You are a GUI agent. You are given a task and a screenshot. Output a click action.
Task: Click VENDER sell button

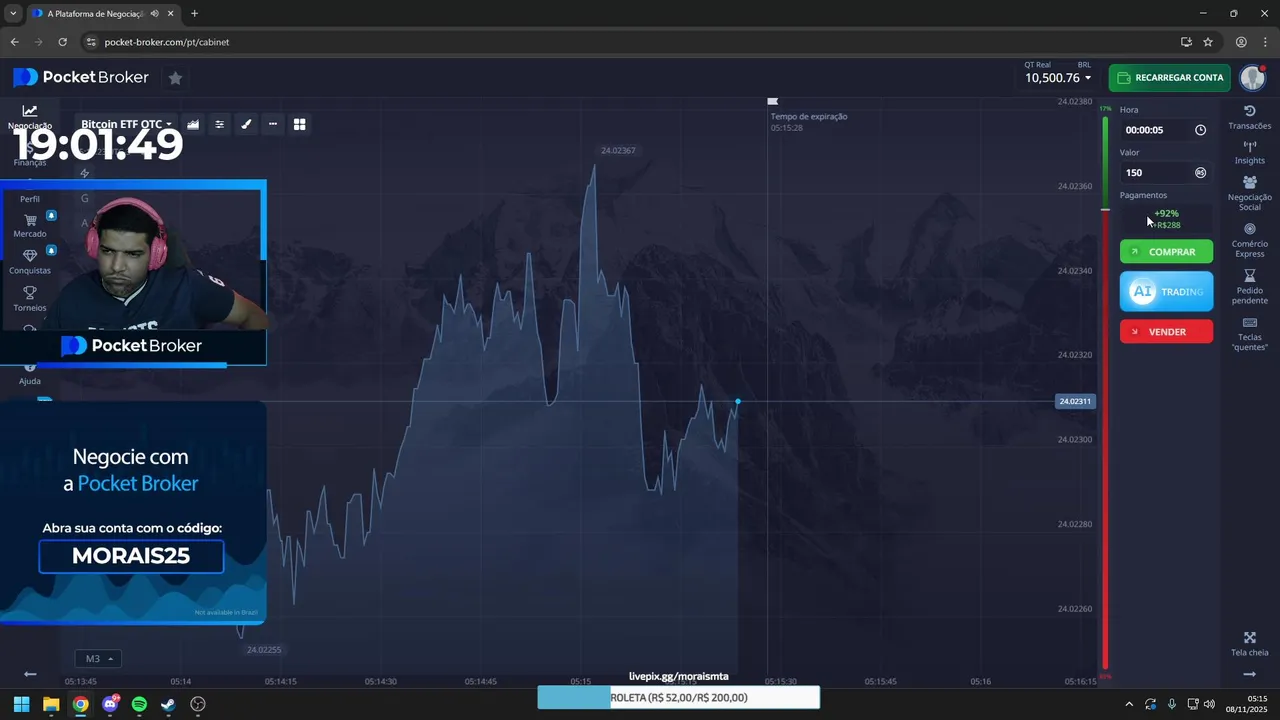click(1166, 332)
